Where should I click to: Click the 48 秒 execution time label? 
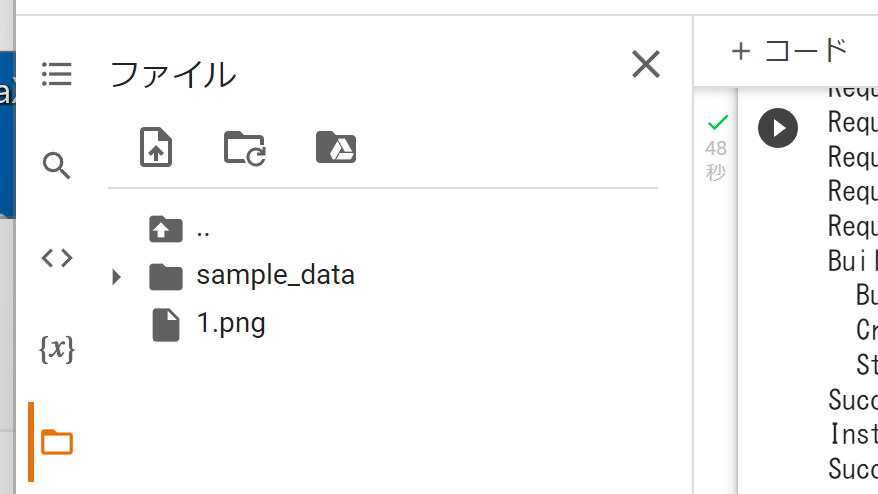716,160
